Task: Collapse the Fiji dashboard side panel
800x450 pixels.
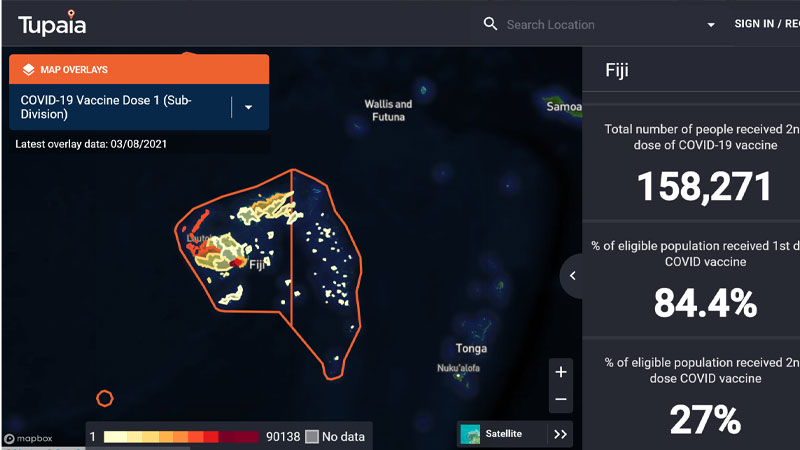Action: tap(572, 275)
